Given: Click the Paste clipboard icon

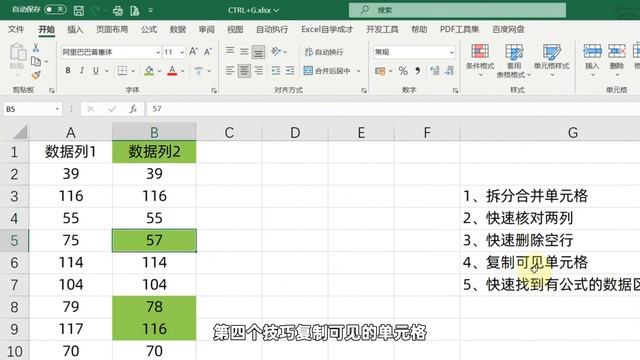Looking at the screenshot, I should coord(18,52).
